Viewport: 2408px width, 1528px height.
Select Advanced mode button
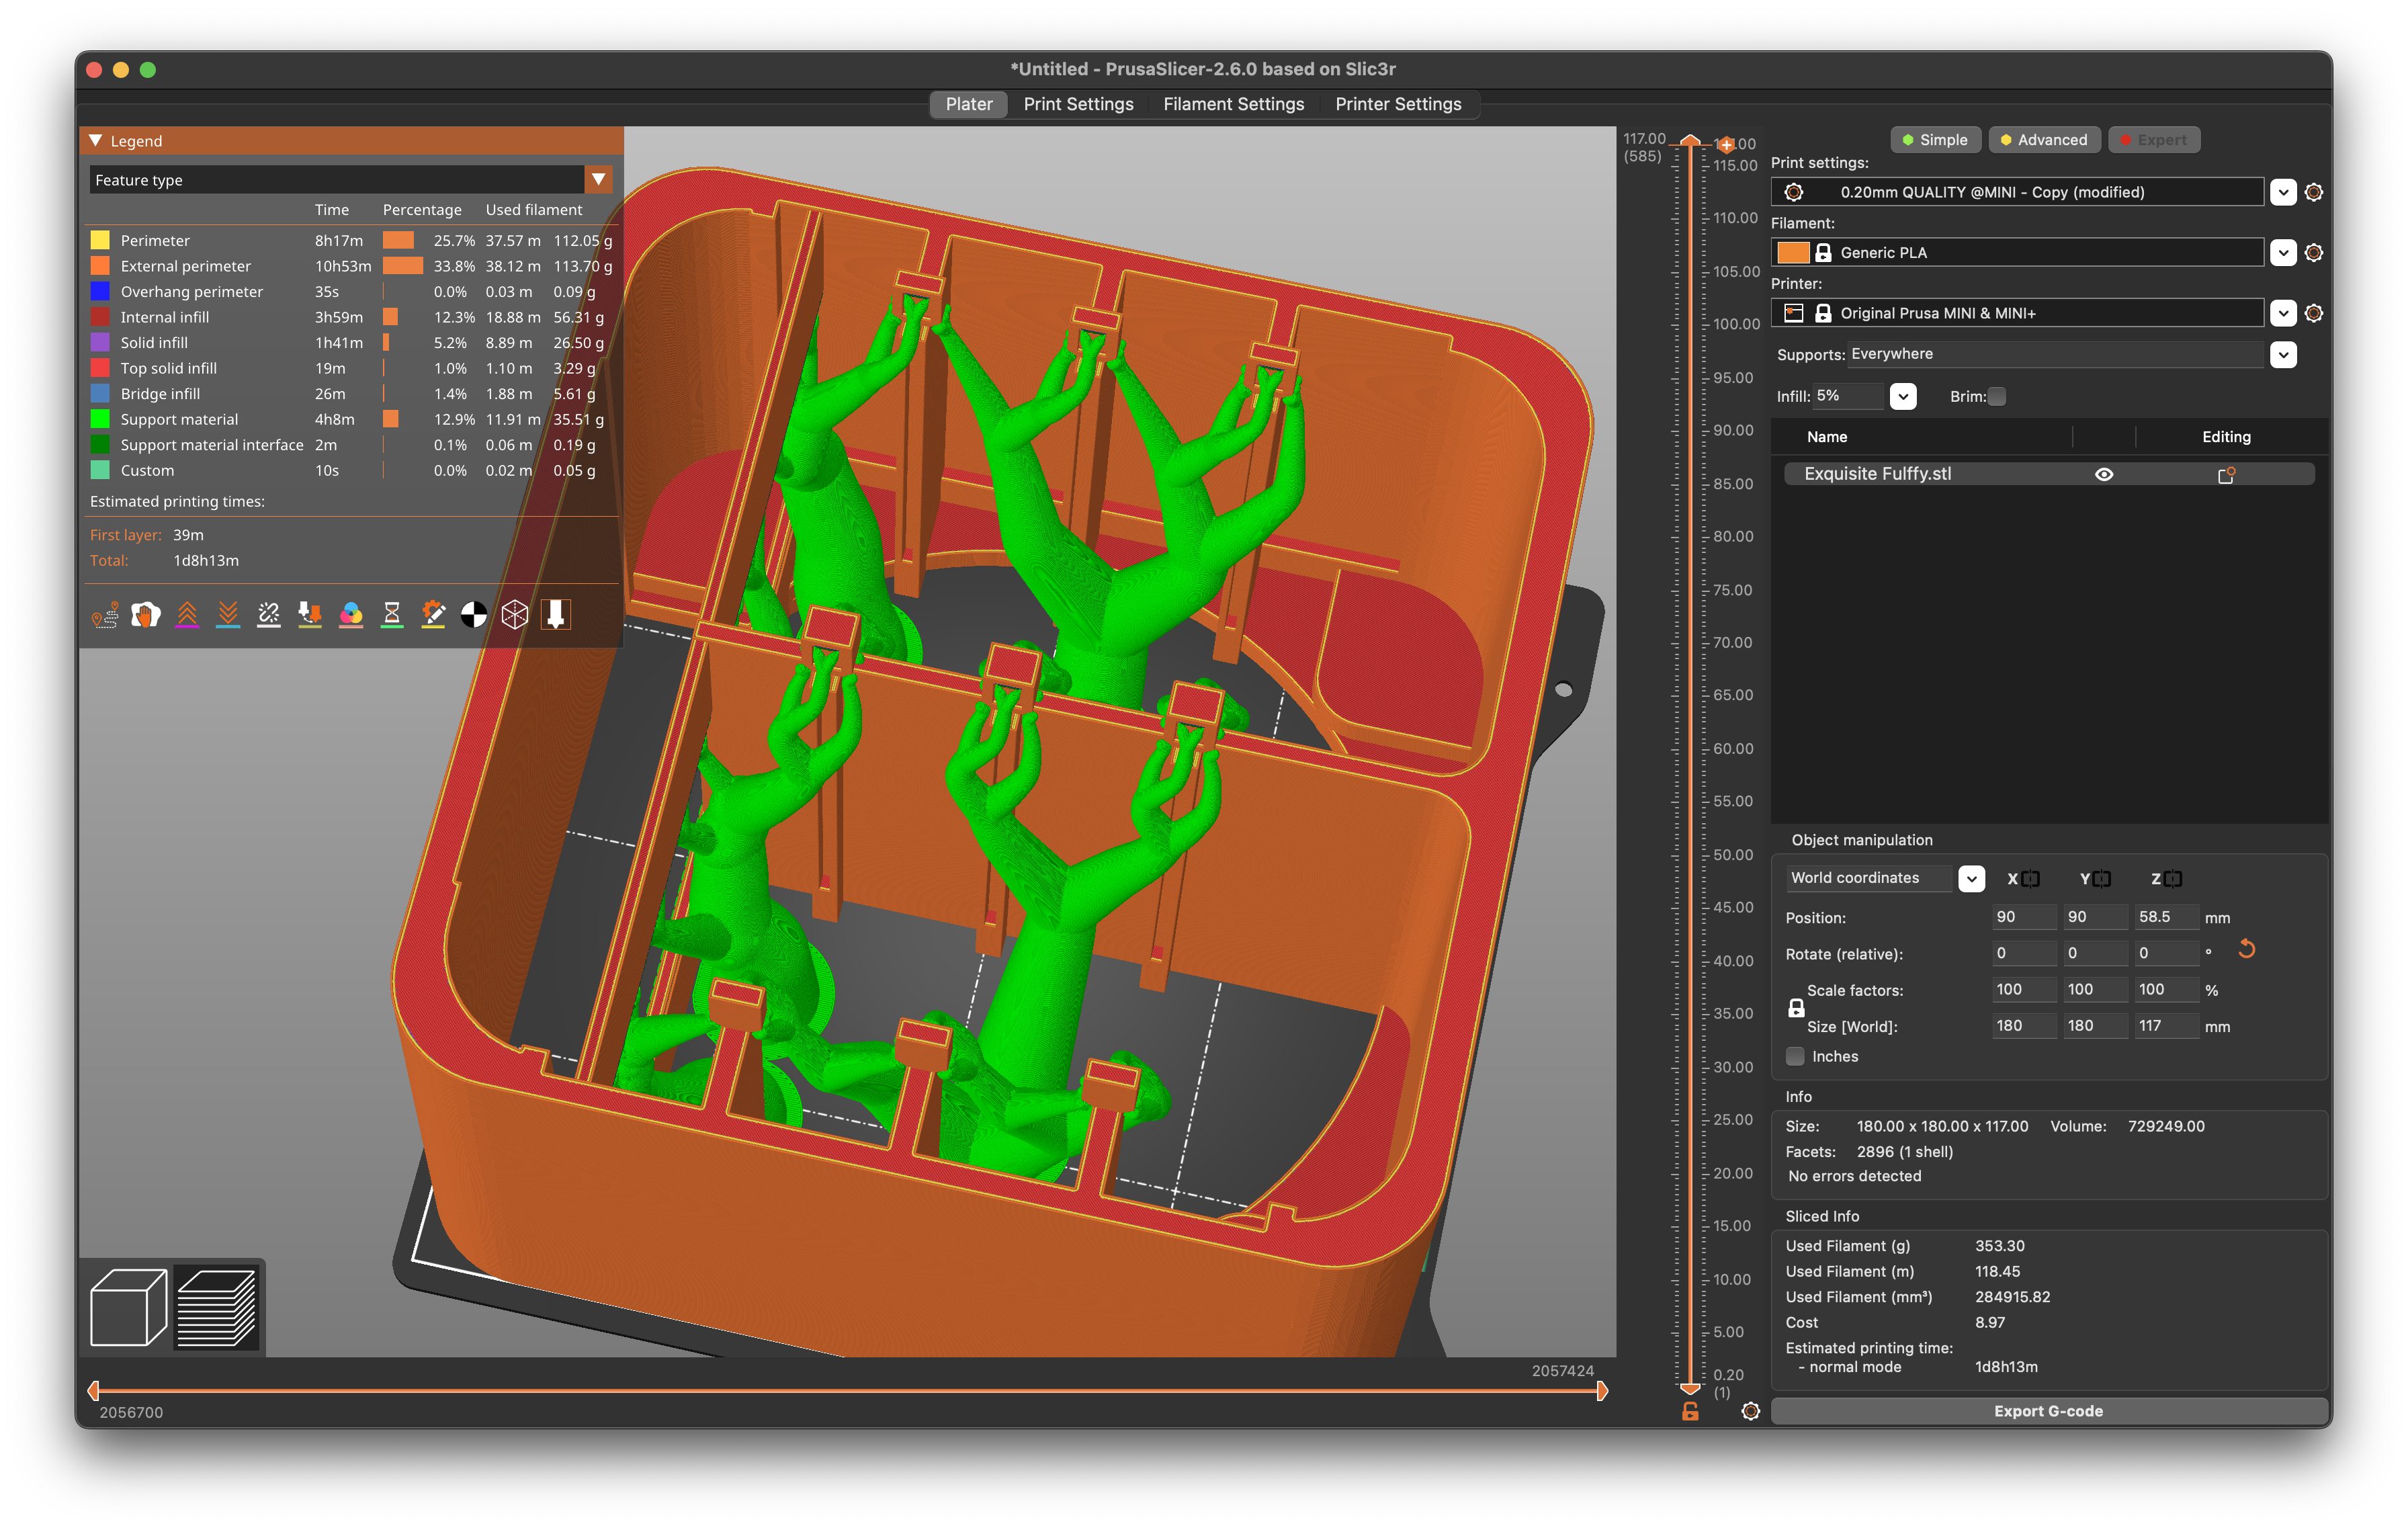2044,140
